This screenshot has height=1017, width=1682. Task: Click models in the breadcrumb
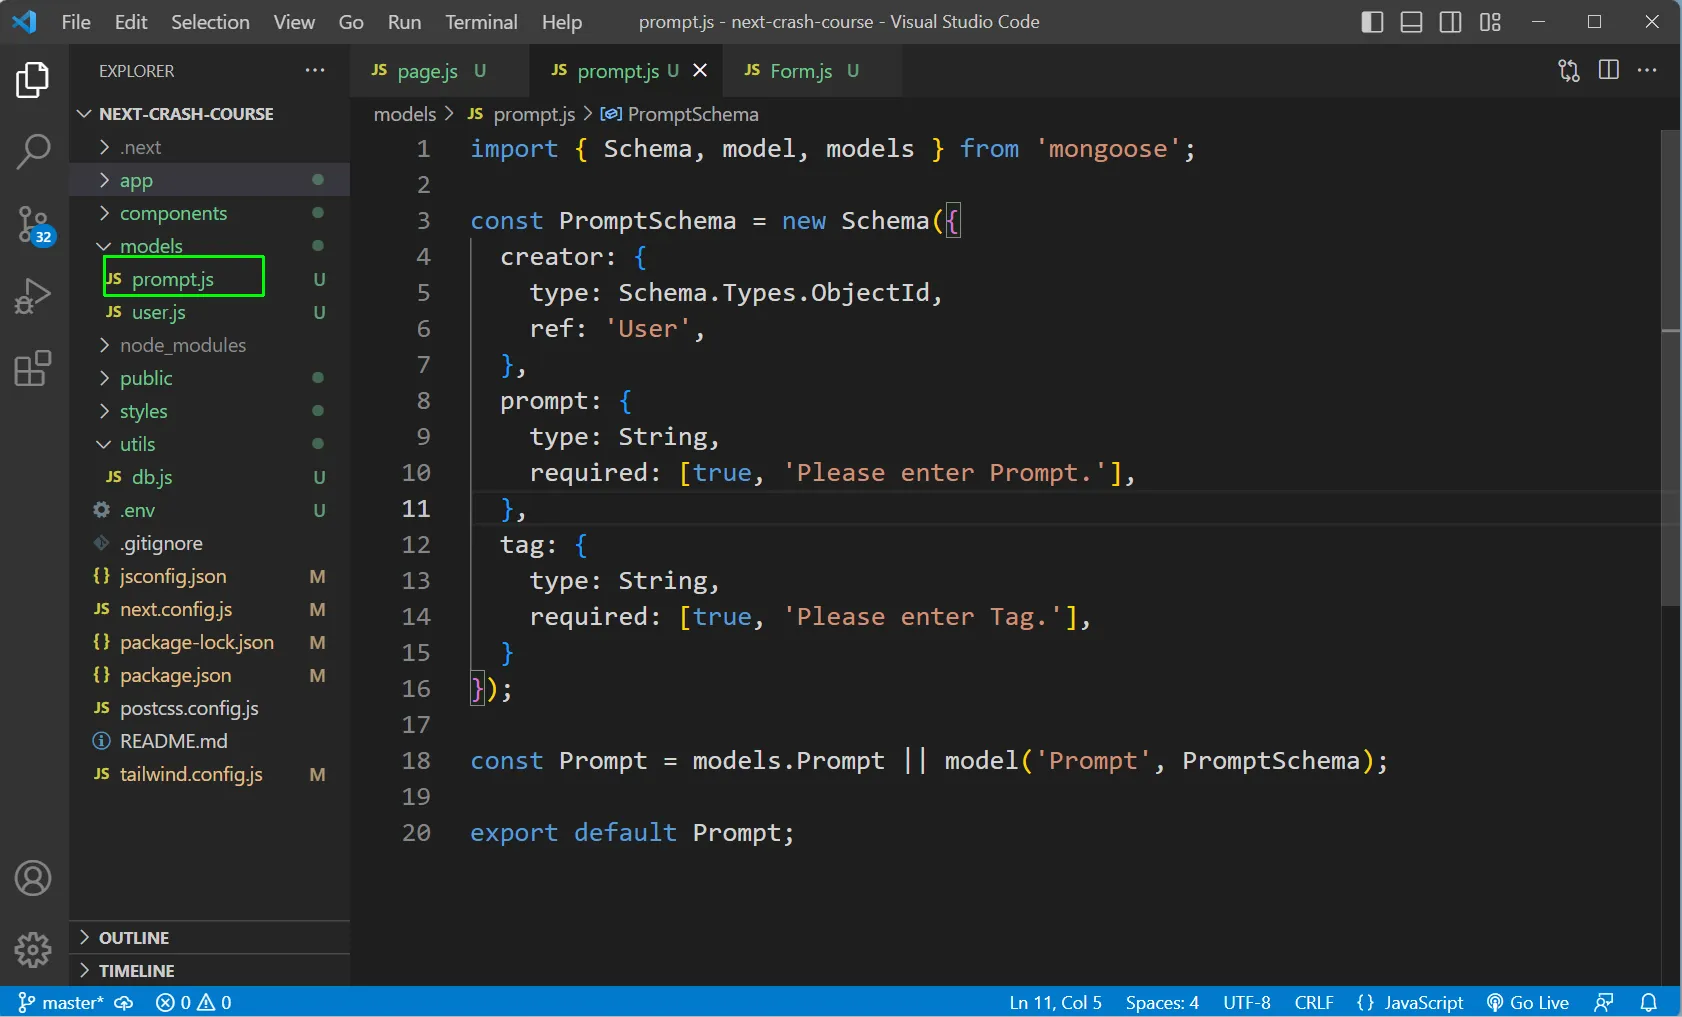click(x=405, y=114)
